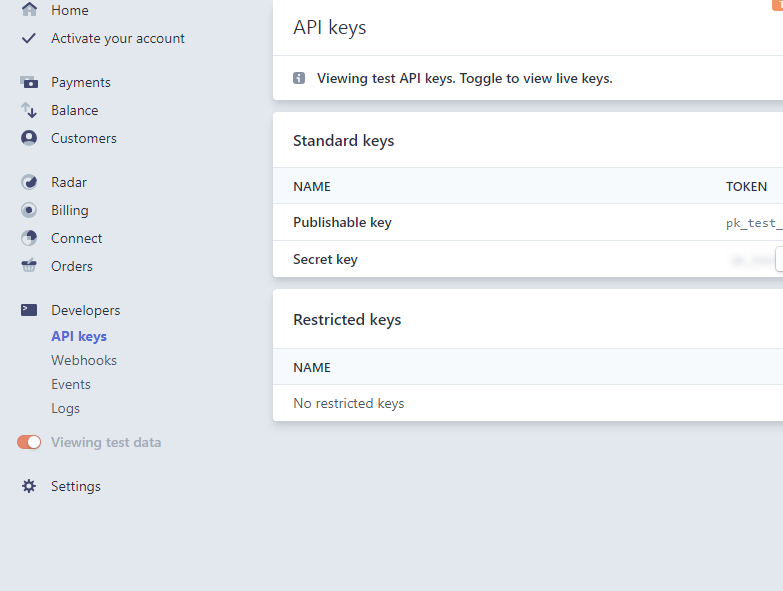Open Customers via the person icon
783x591 pixels.
click(x=29, y=138)
